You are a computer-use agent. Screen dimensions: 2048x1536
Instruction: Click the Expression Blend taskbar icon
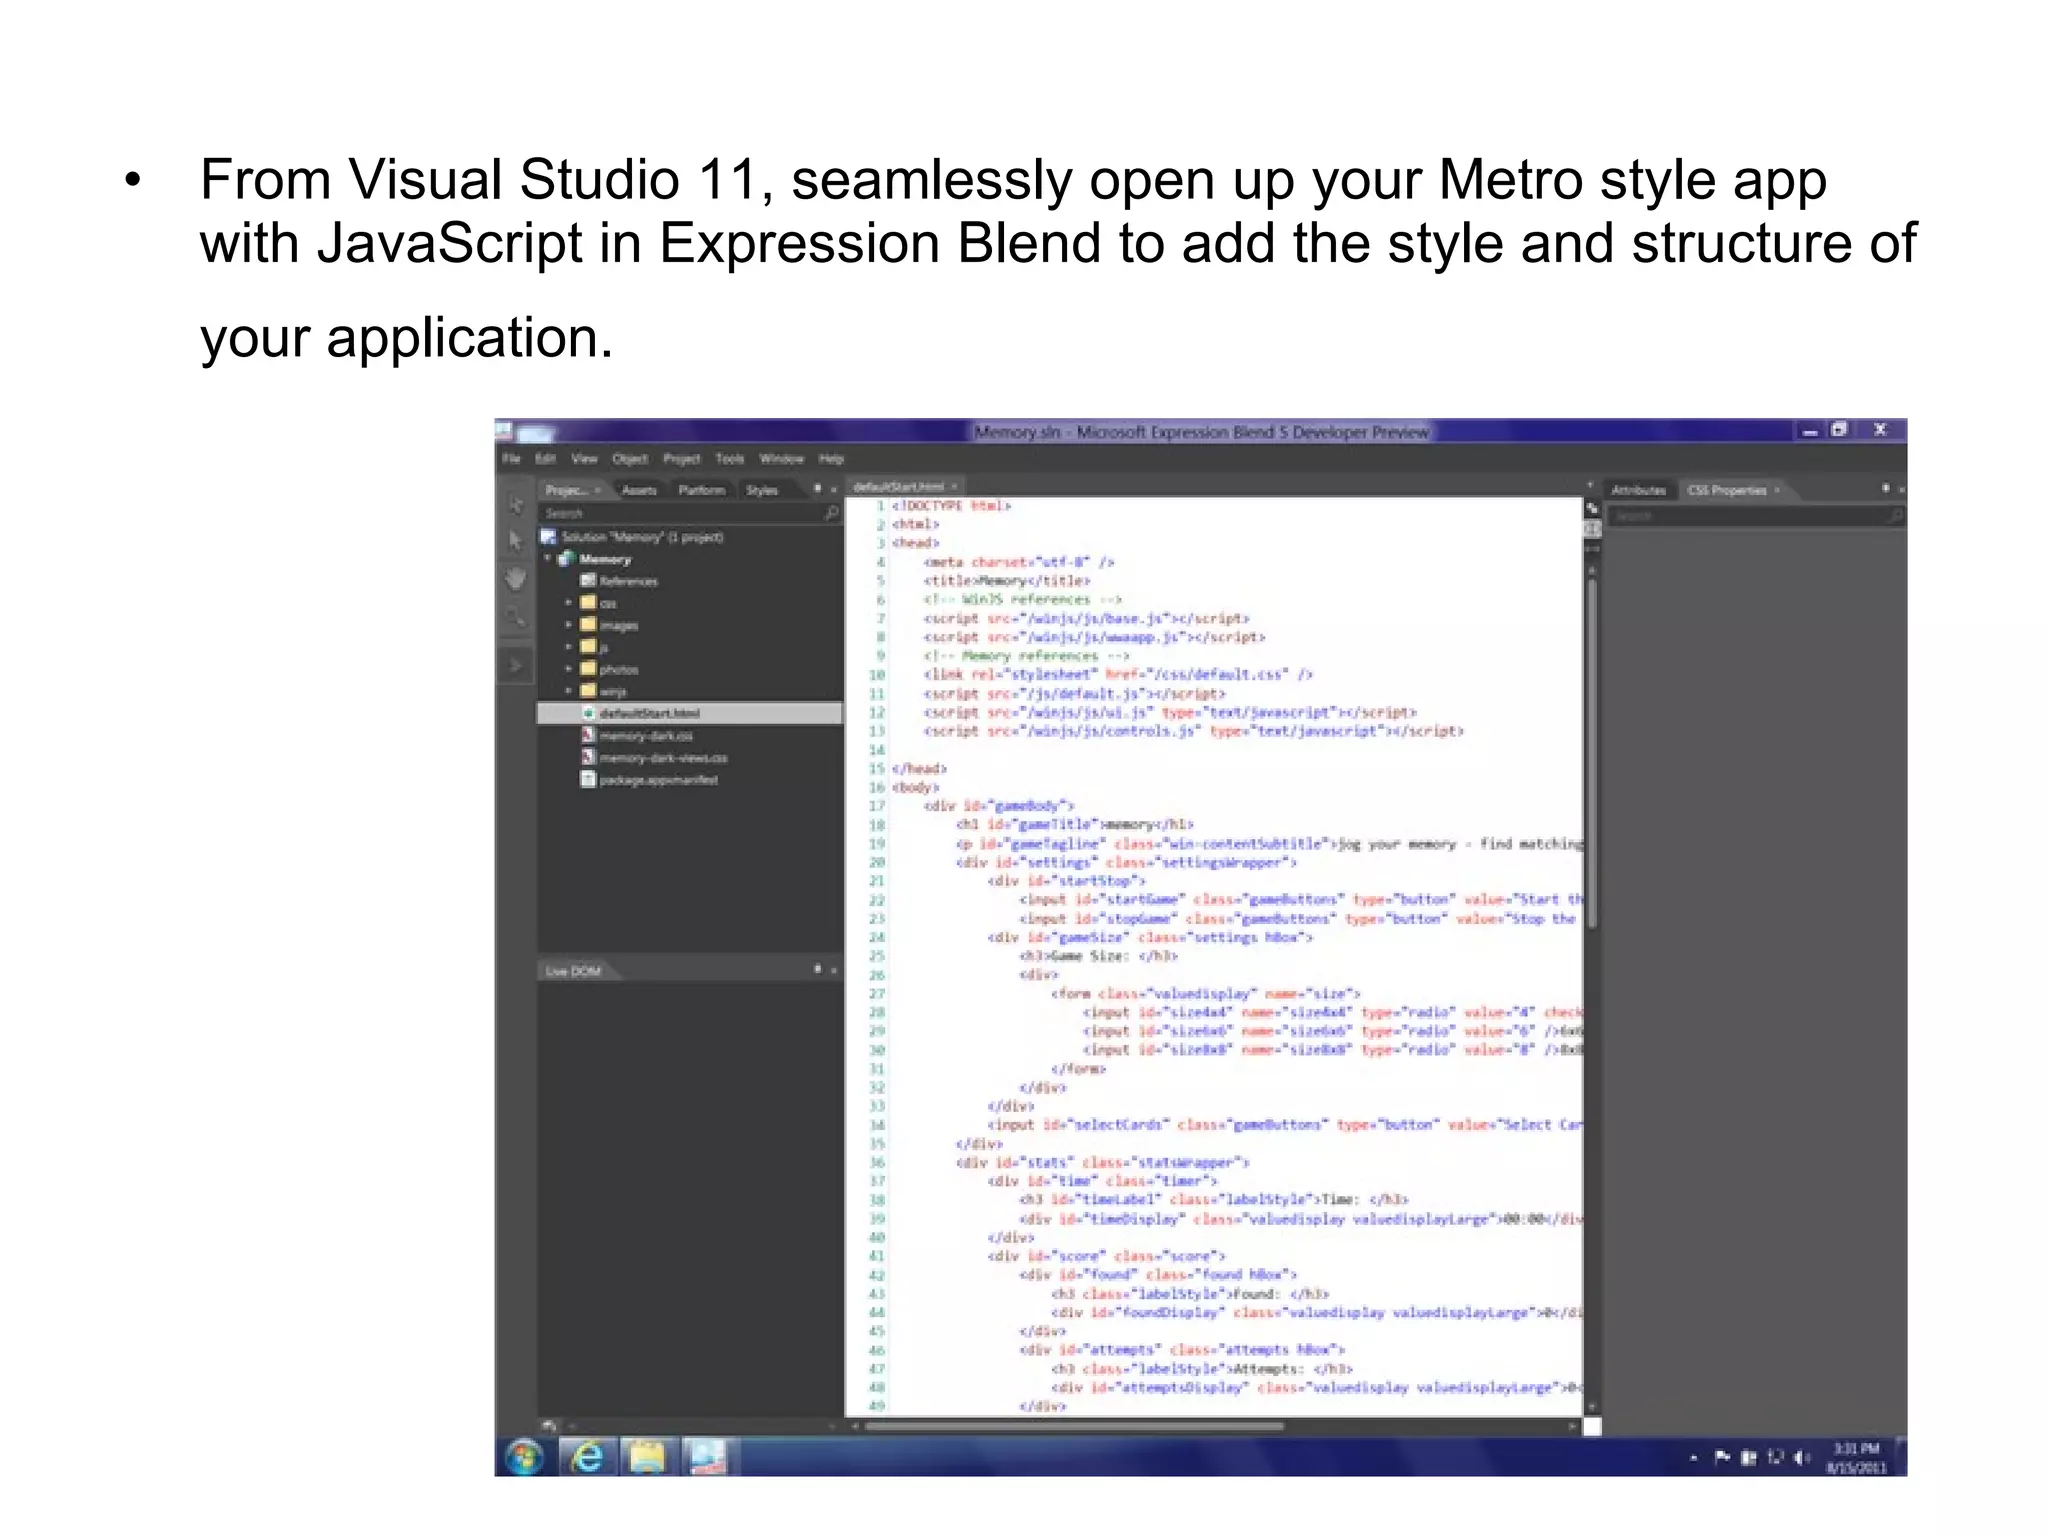click(709, 1457)
